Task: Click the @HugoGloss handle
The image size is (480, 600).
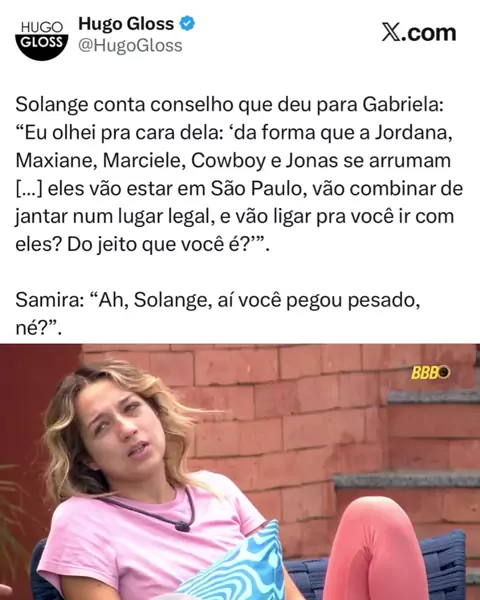Action: pyautogui.click(x=130, y=46)
